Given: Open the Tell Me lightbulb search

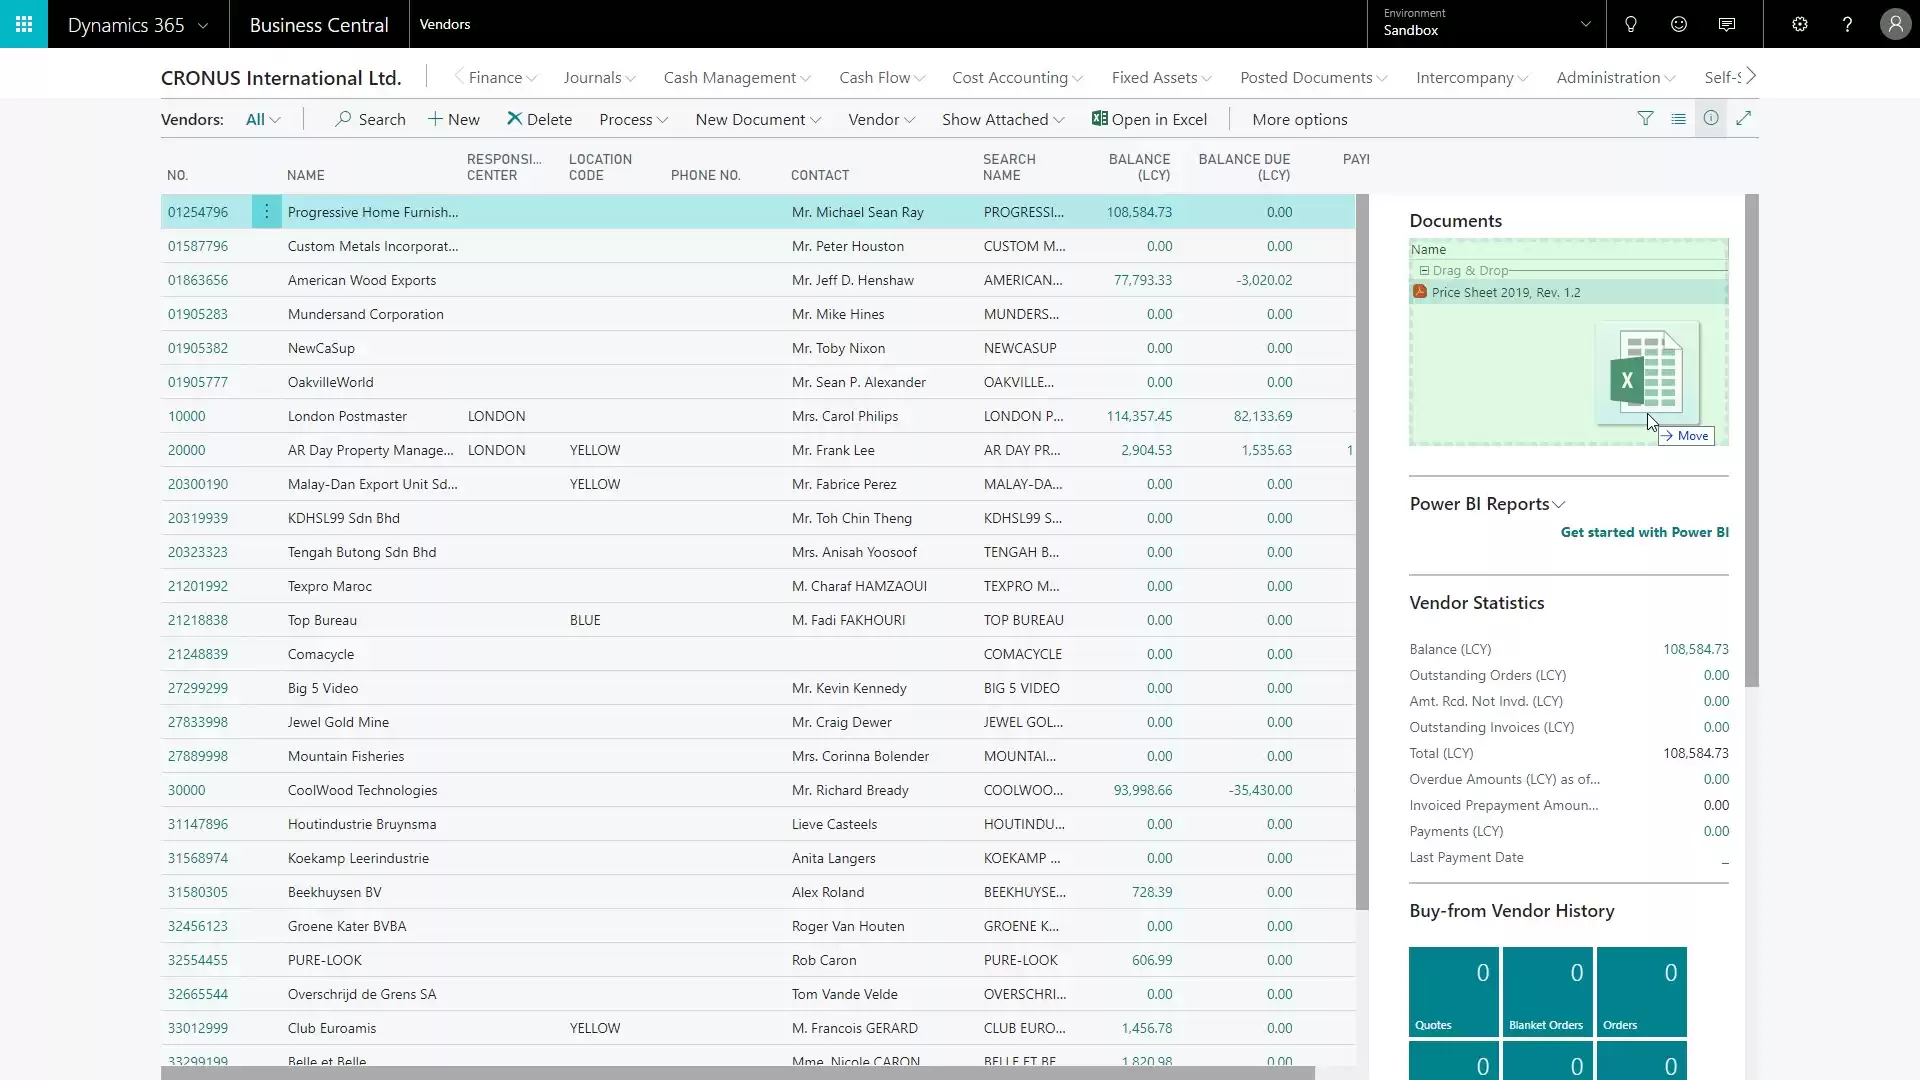Looking at the screenshot, I should click(1629, 24).
